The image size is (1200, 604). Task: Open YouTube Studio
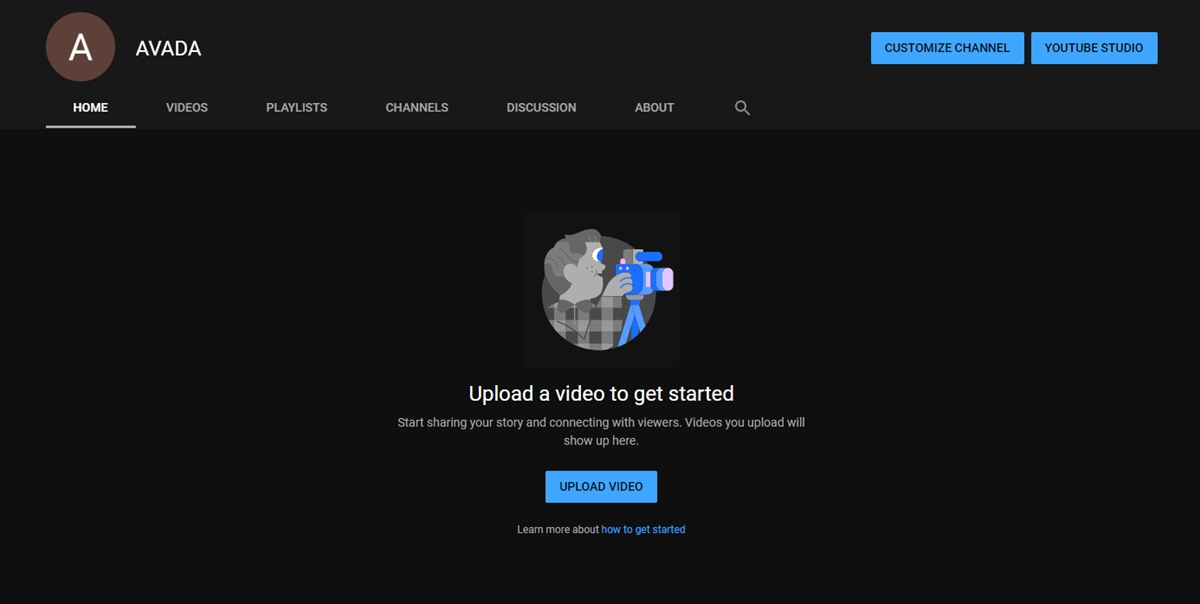(1094, 48)
